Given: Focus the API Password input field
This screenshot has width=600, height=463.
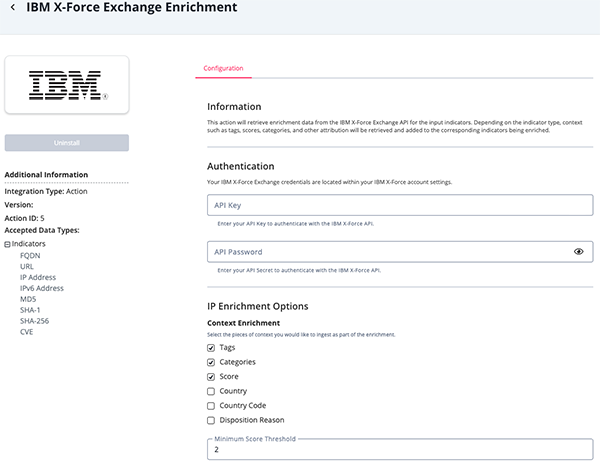Looking at the screenshot, I should 400,252.
